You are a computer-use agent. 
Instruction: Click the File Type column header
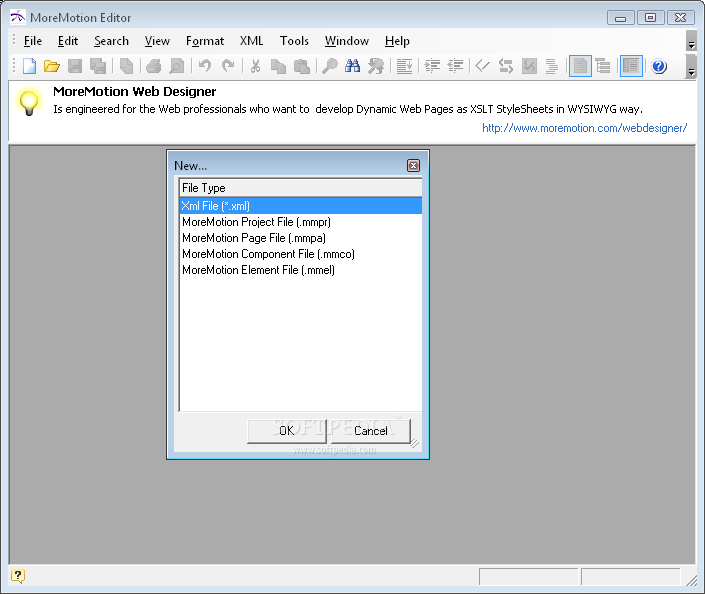[x=300, y=188]
